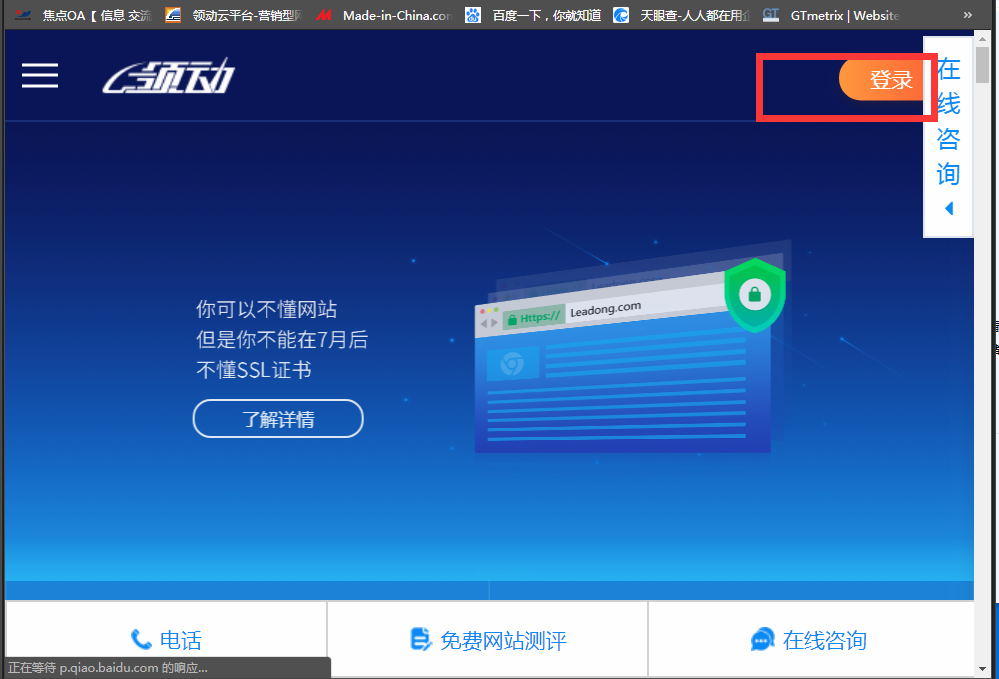999x679 pixels.
Task: Click the Baidu paw favicon on the bookmarks bar
Action: tap(471, 15)
